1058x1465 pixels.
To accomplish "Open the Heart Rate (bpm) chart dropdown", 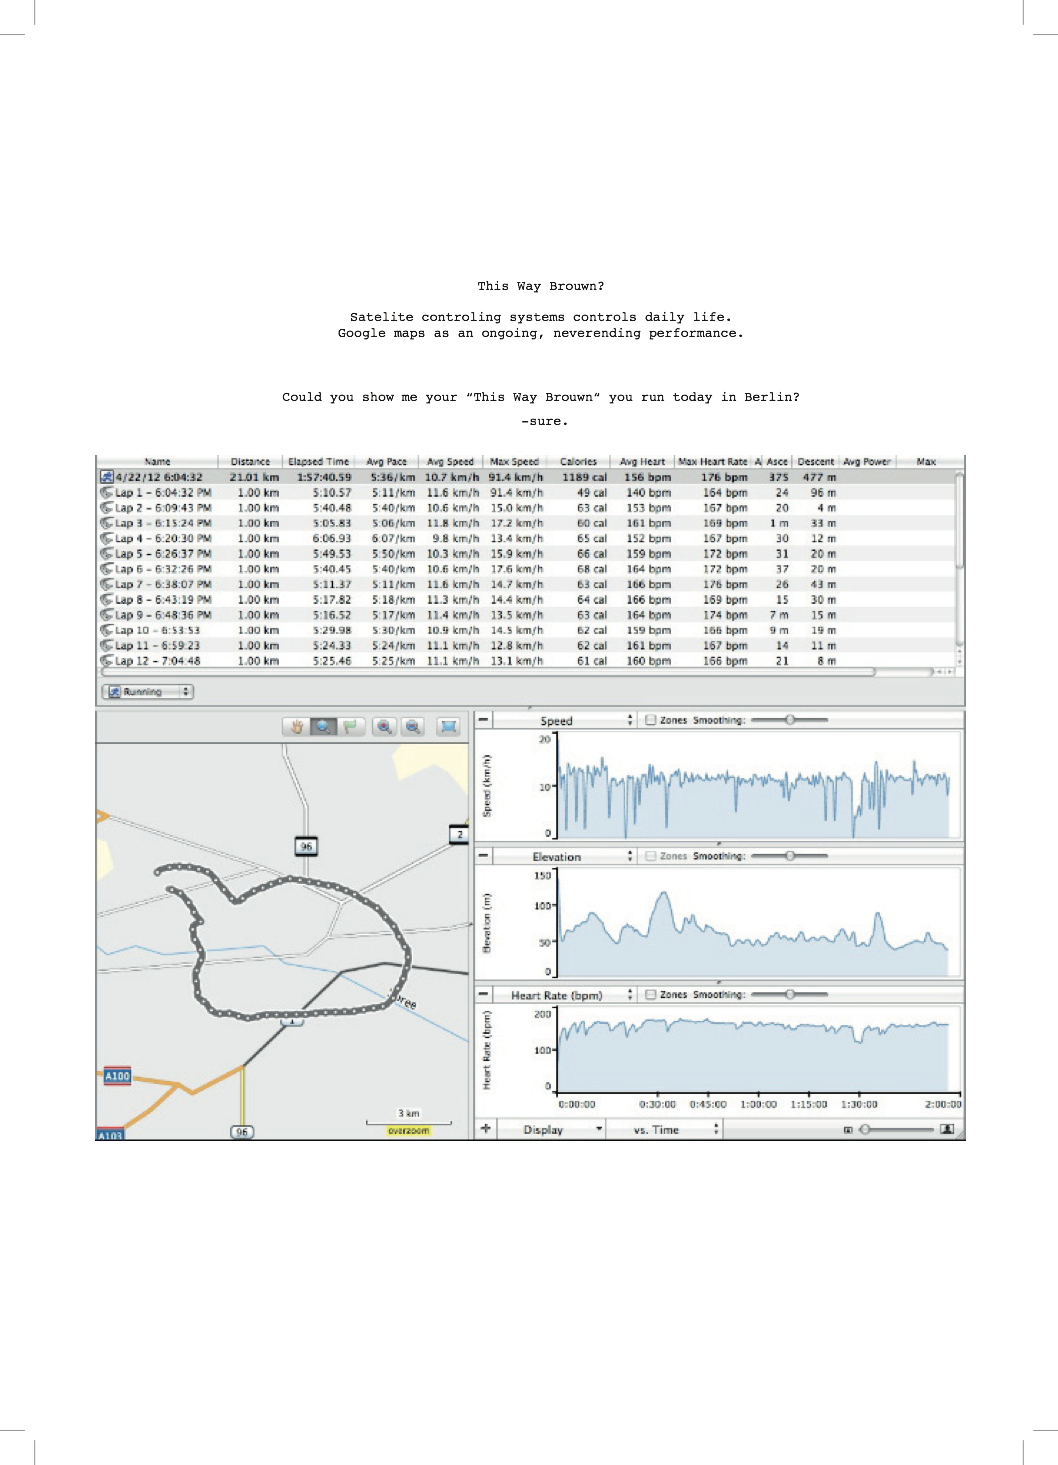I will coord(565,994).
